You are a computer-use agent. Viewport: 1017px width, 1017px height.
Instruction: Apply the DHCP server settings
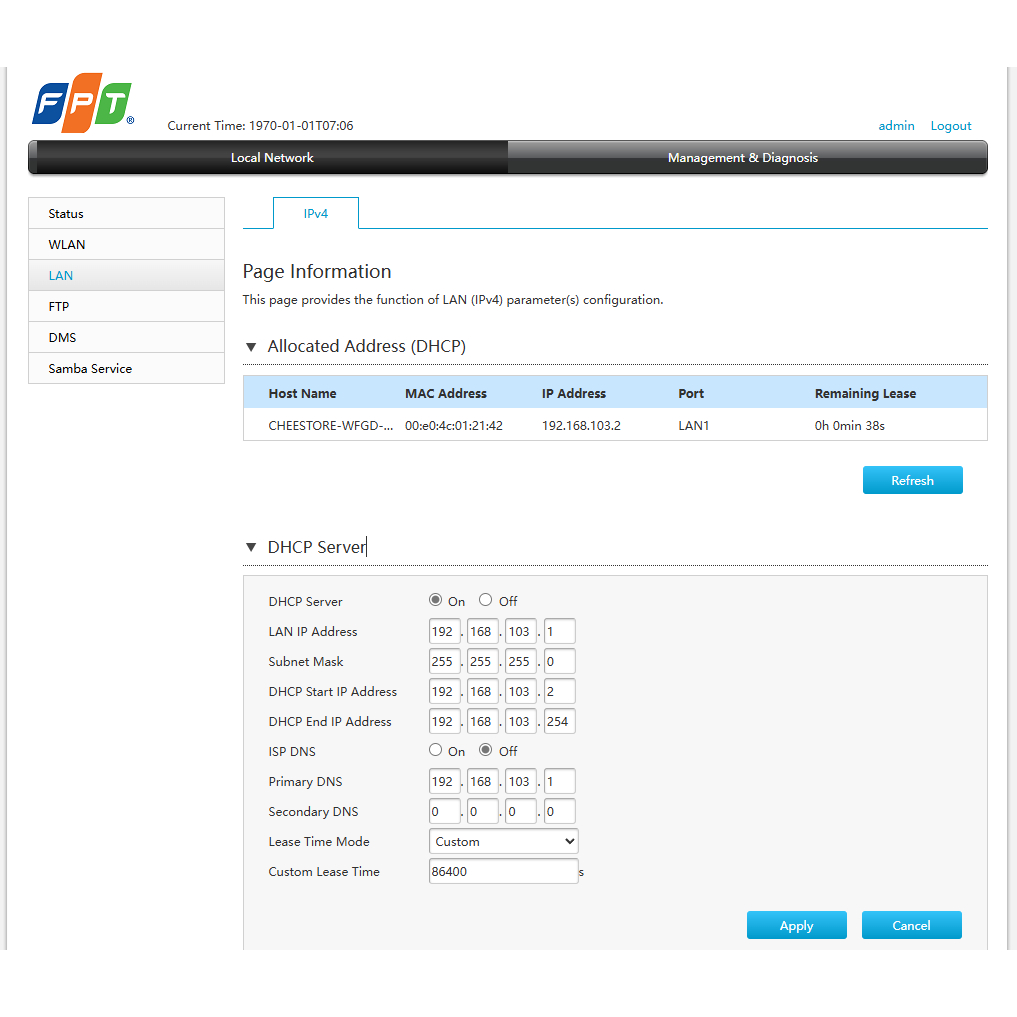[796, 926]
